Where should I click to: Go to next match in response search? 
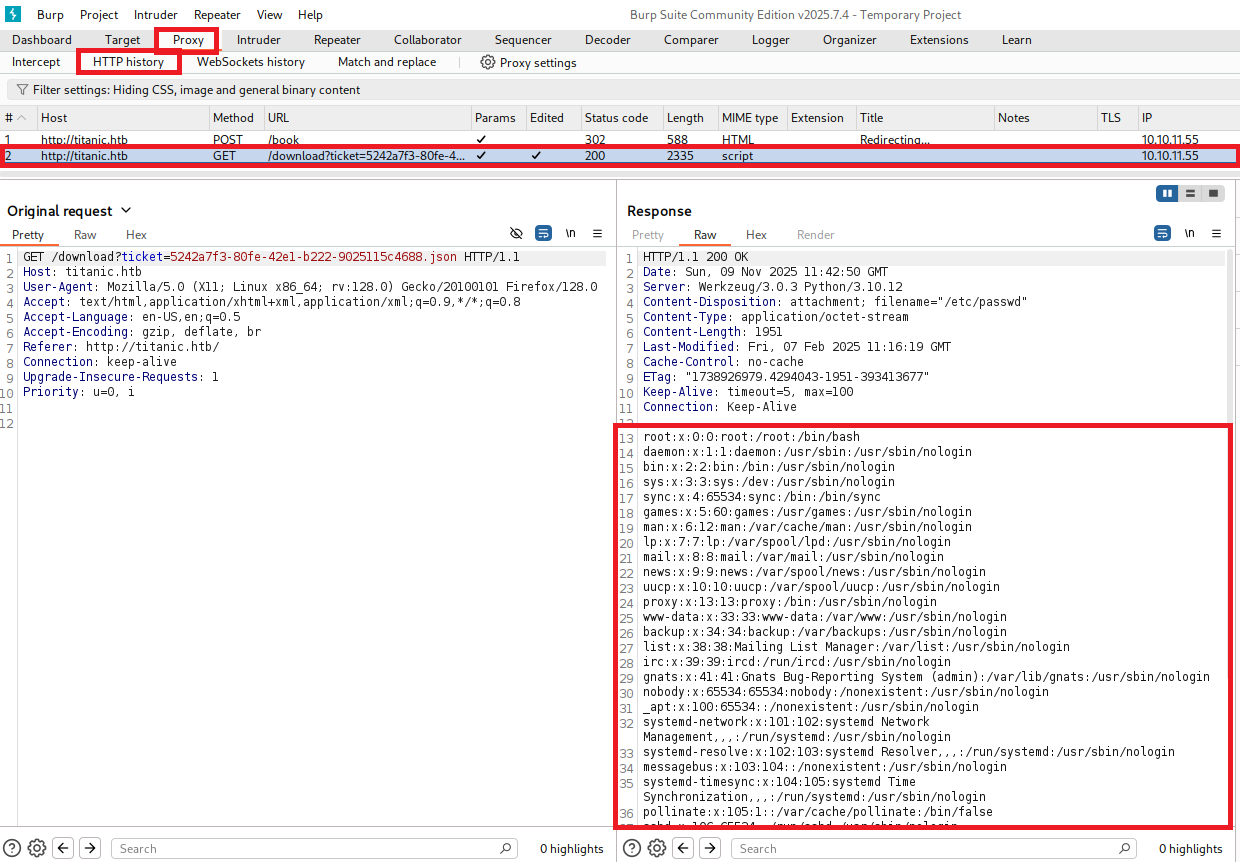[710, 848]
